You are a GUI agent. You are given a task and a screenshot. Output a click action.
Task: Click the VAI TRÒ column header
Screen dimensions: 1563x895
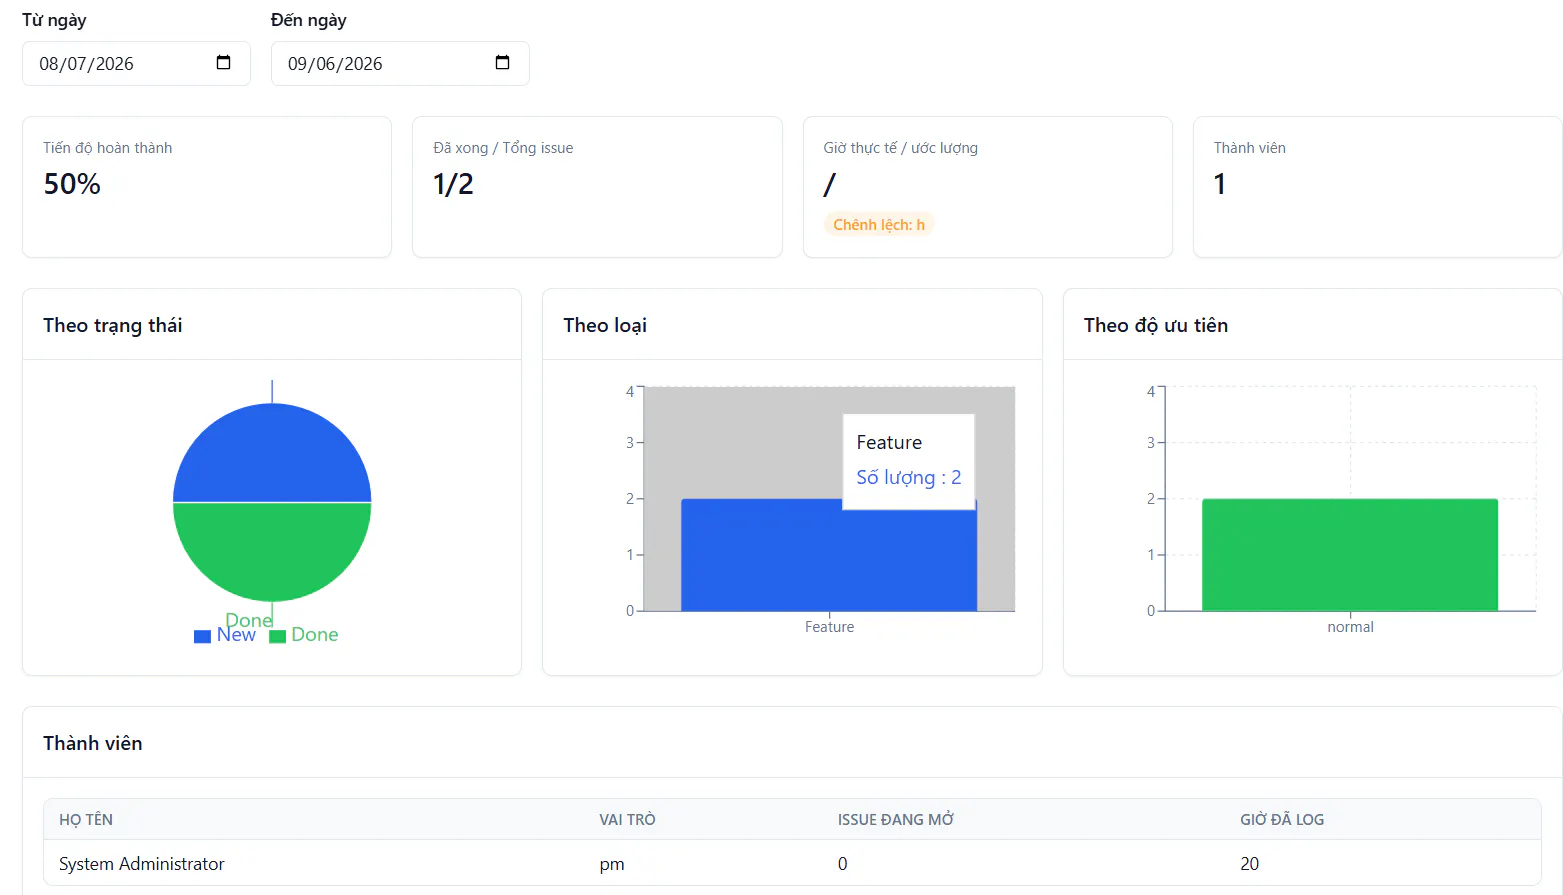pos(627,819)
